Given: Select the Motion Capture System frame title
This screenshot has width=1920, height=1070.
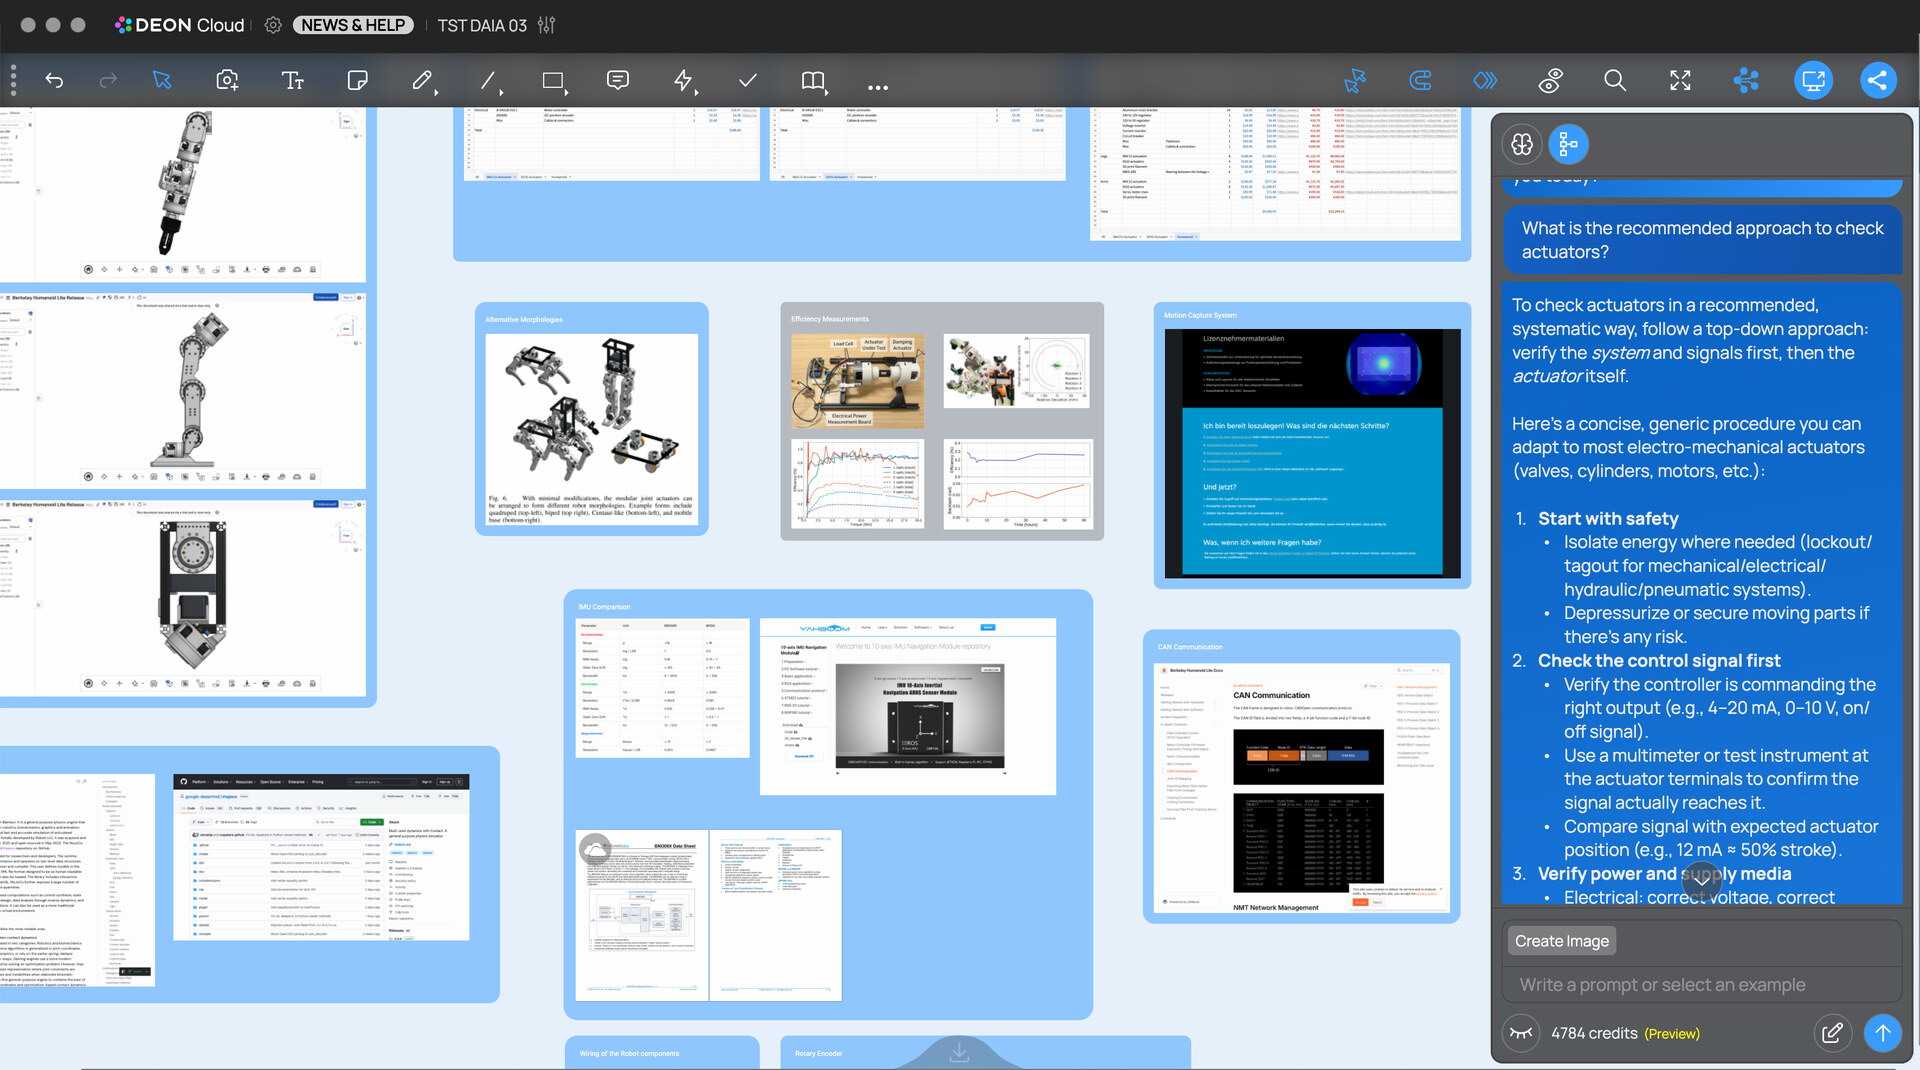Looking at the screenshot, I should (1200, 315).
